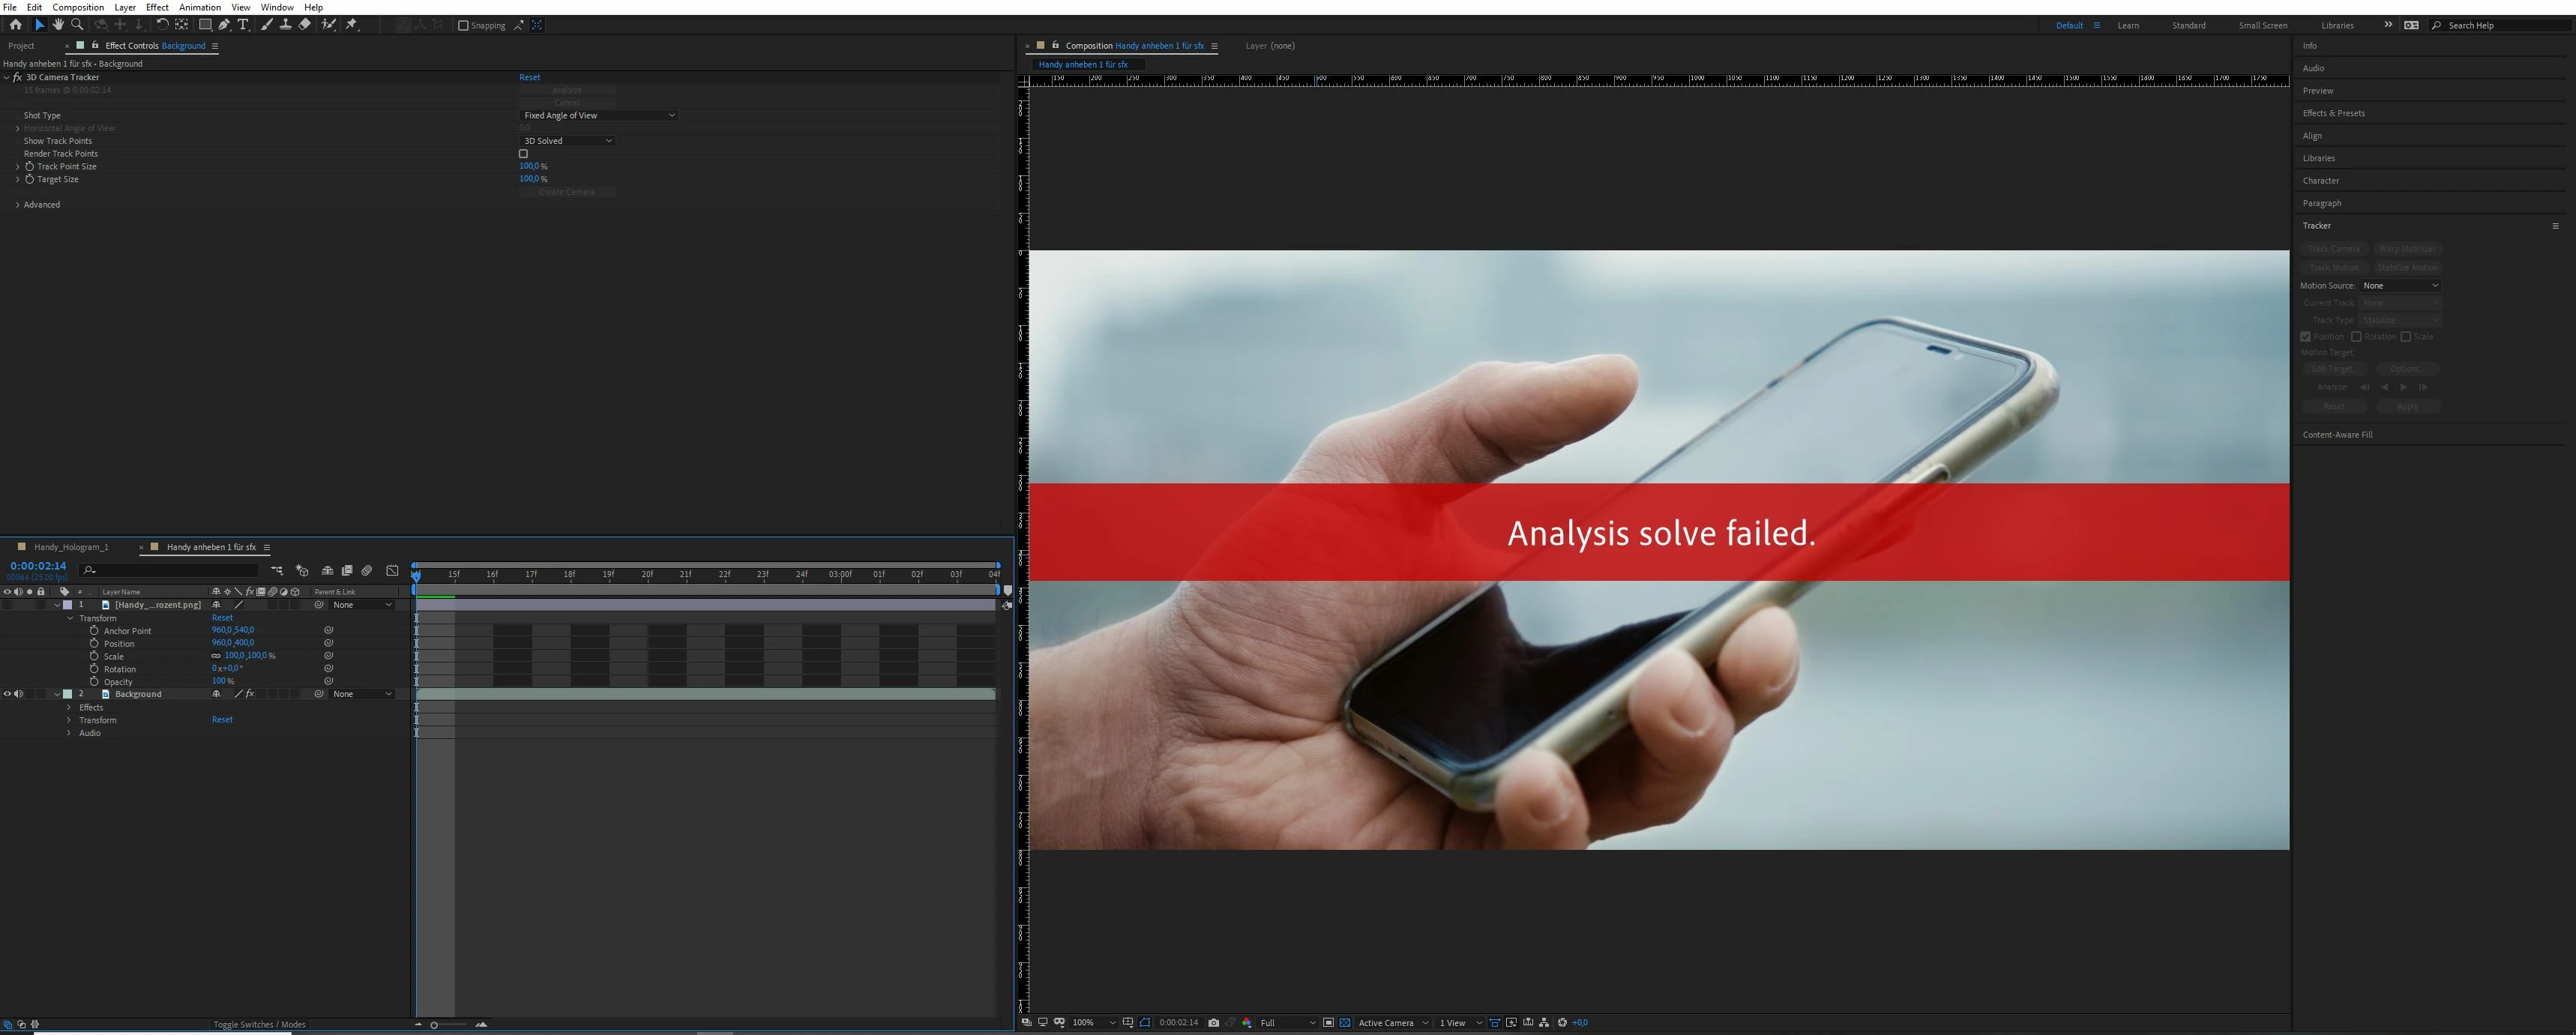Select the Zoom tool in toolbar

point(77,25)
